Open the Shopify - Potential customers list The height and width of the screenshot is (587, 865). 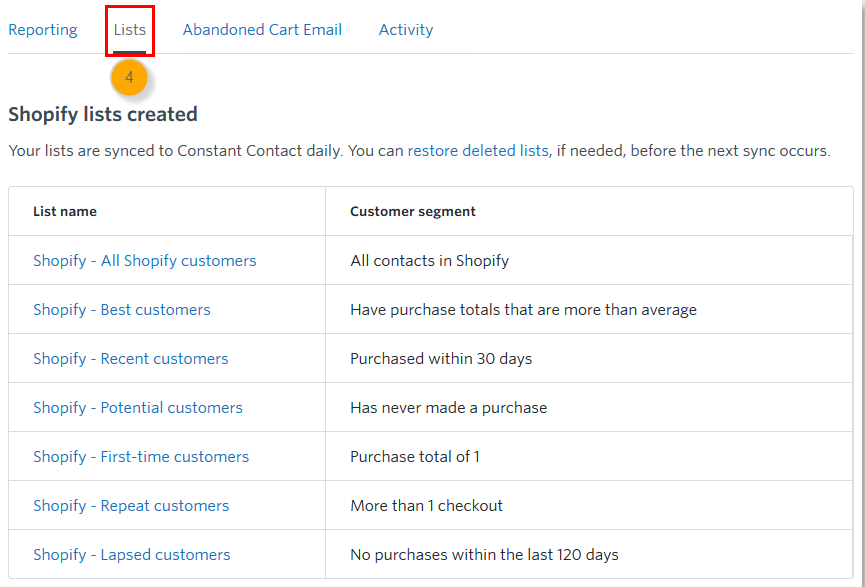pyautogui.click(x=138, y=407)
